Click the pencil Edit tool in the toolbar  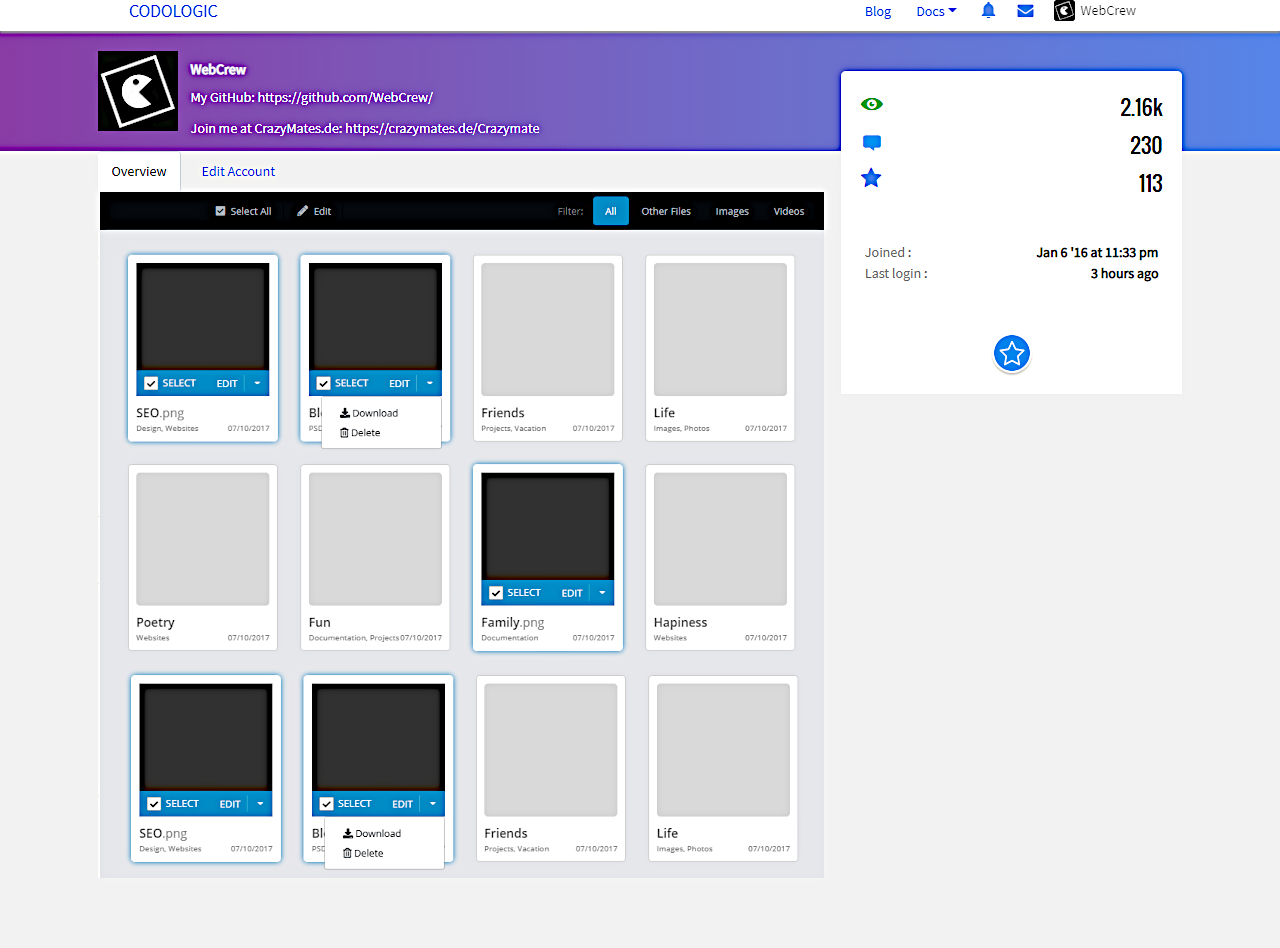(314, 211)
